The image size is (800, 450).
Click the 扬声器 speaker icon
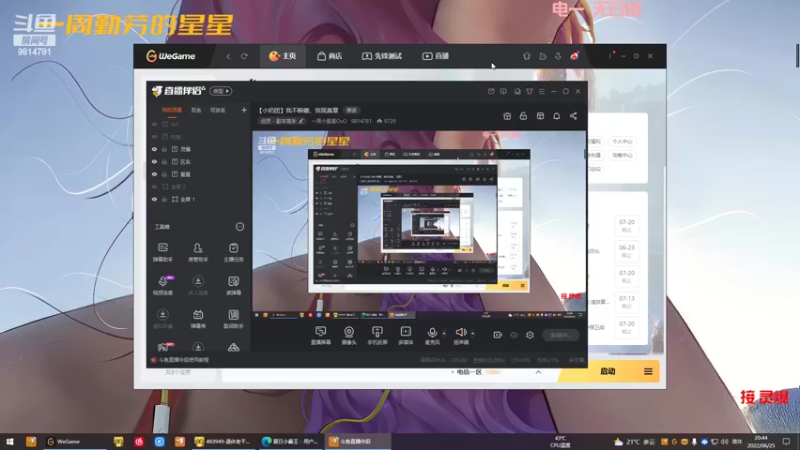(x=461, y=335)
